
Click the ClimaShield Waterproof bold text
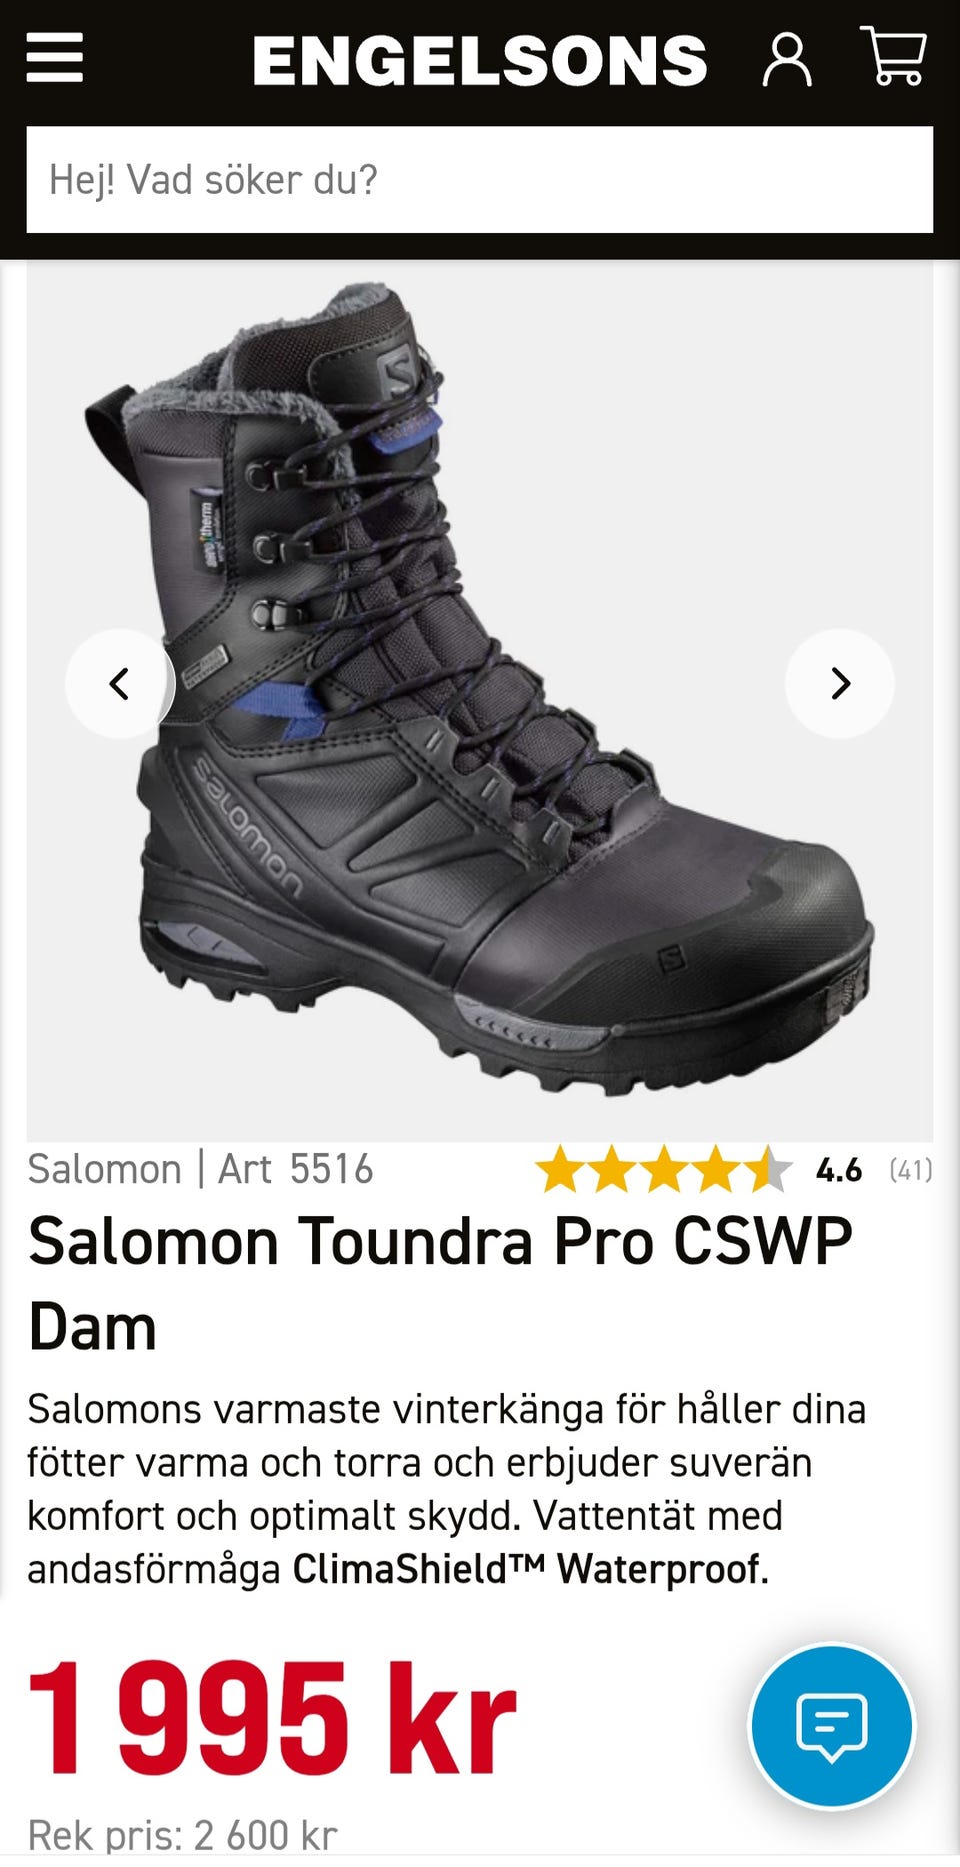530,1569
